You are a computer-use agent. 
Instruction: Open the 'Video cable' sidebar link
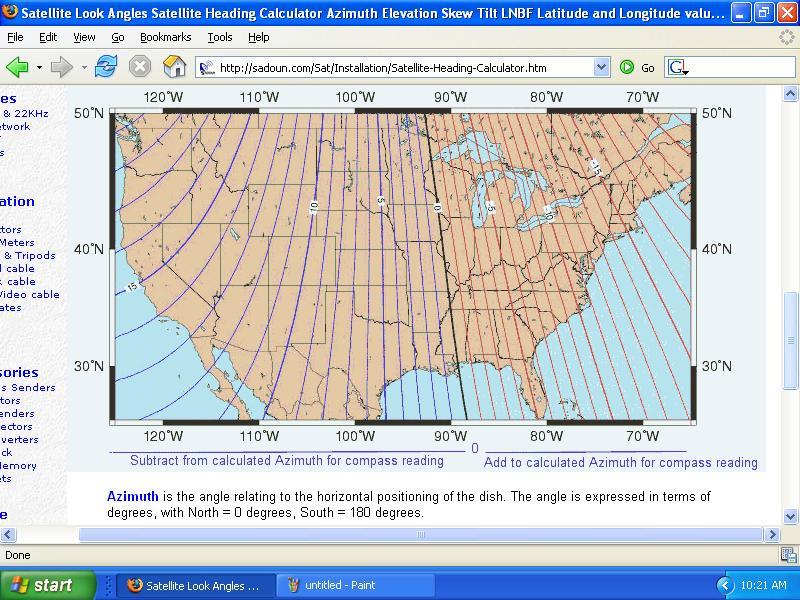tap(30, 294)
